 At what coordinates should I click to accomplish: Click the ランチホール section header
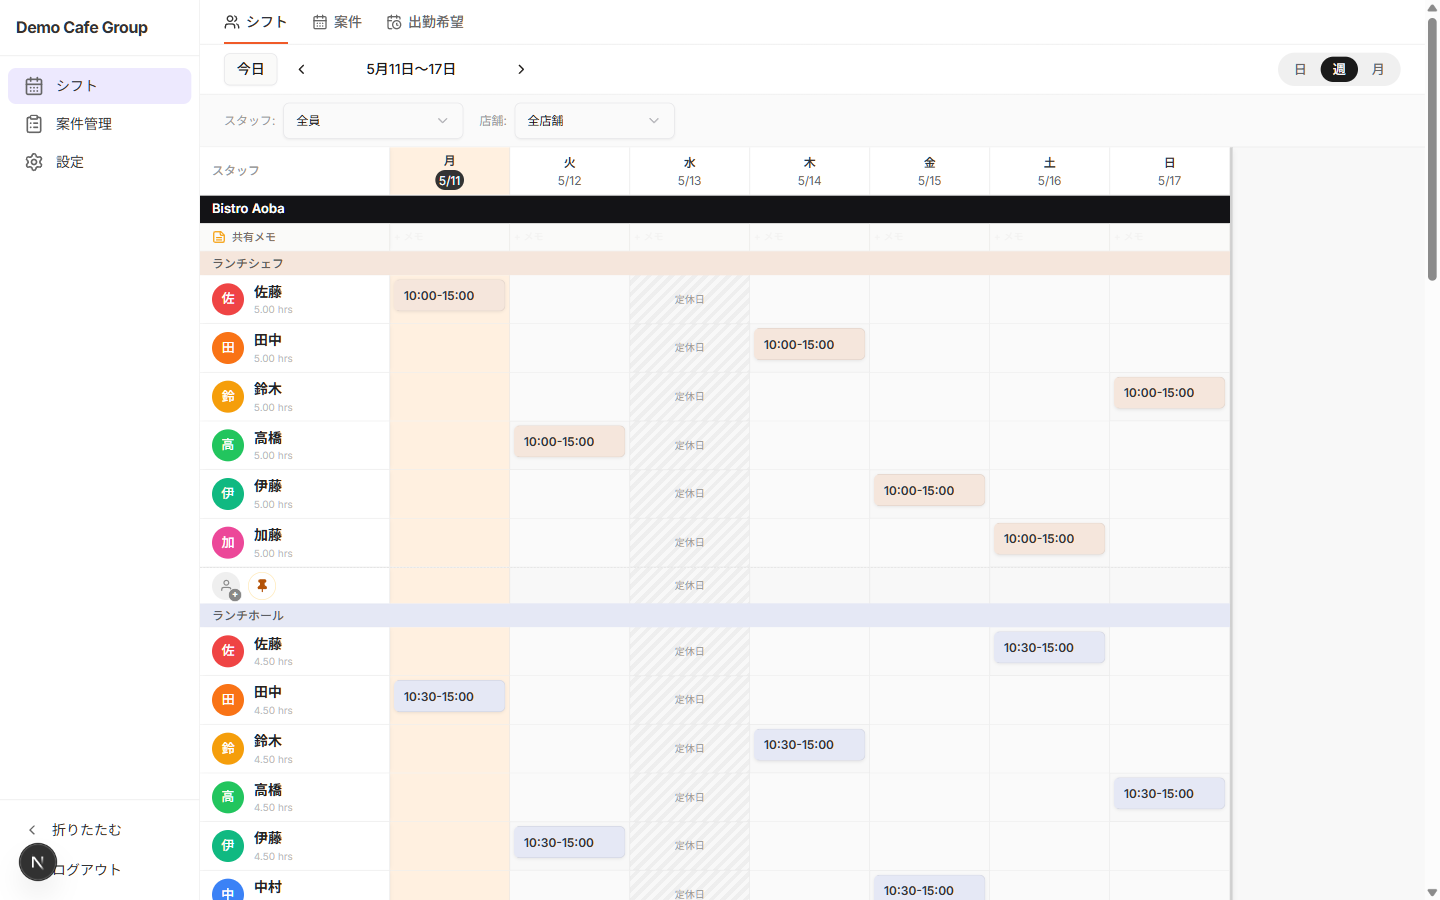(x=715, y=615)
